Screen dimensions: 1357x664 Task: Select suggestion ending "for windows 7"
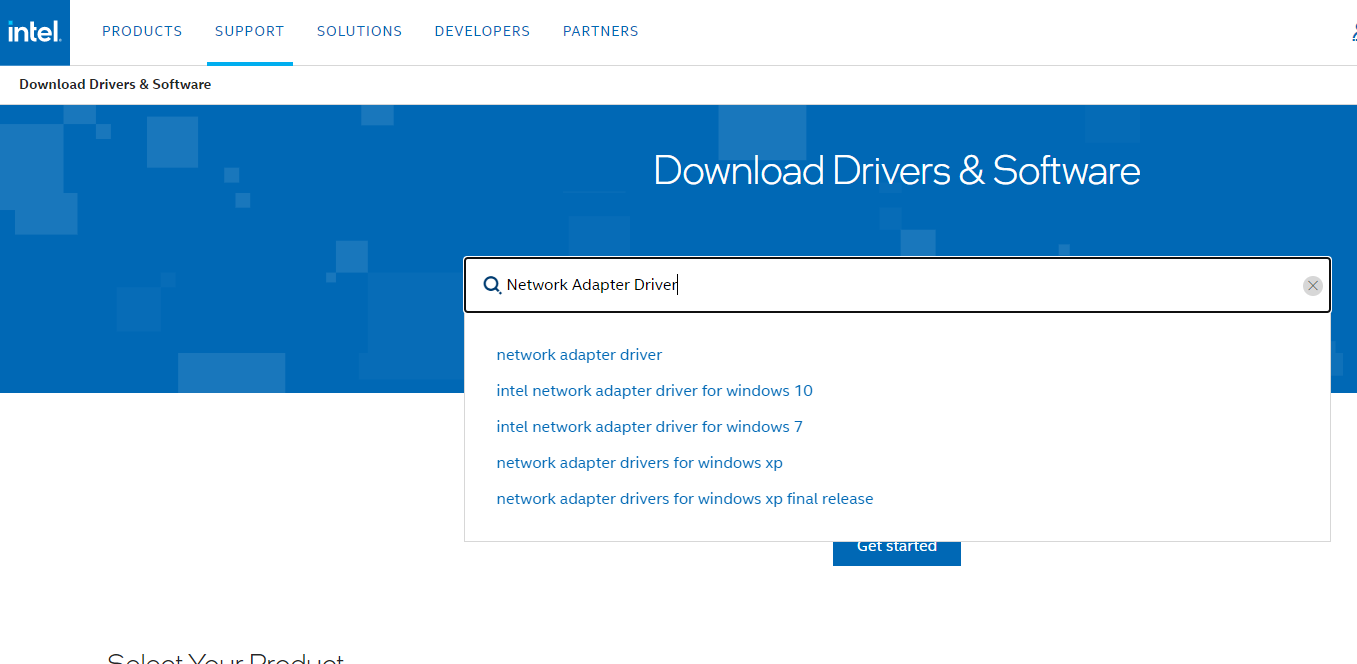click(x=649, y=427)
